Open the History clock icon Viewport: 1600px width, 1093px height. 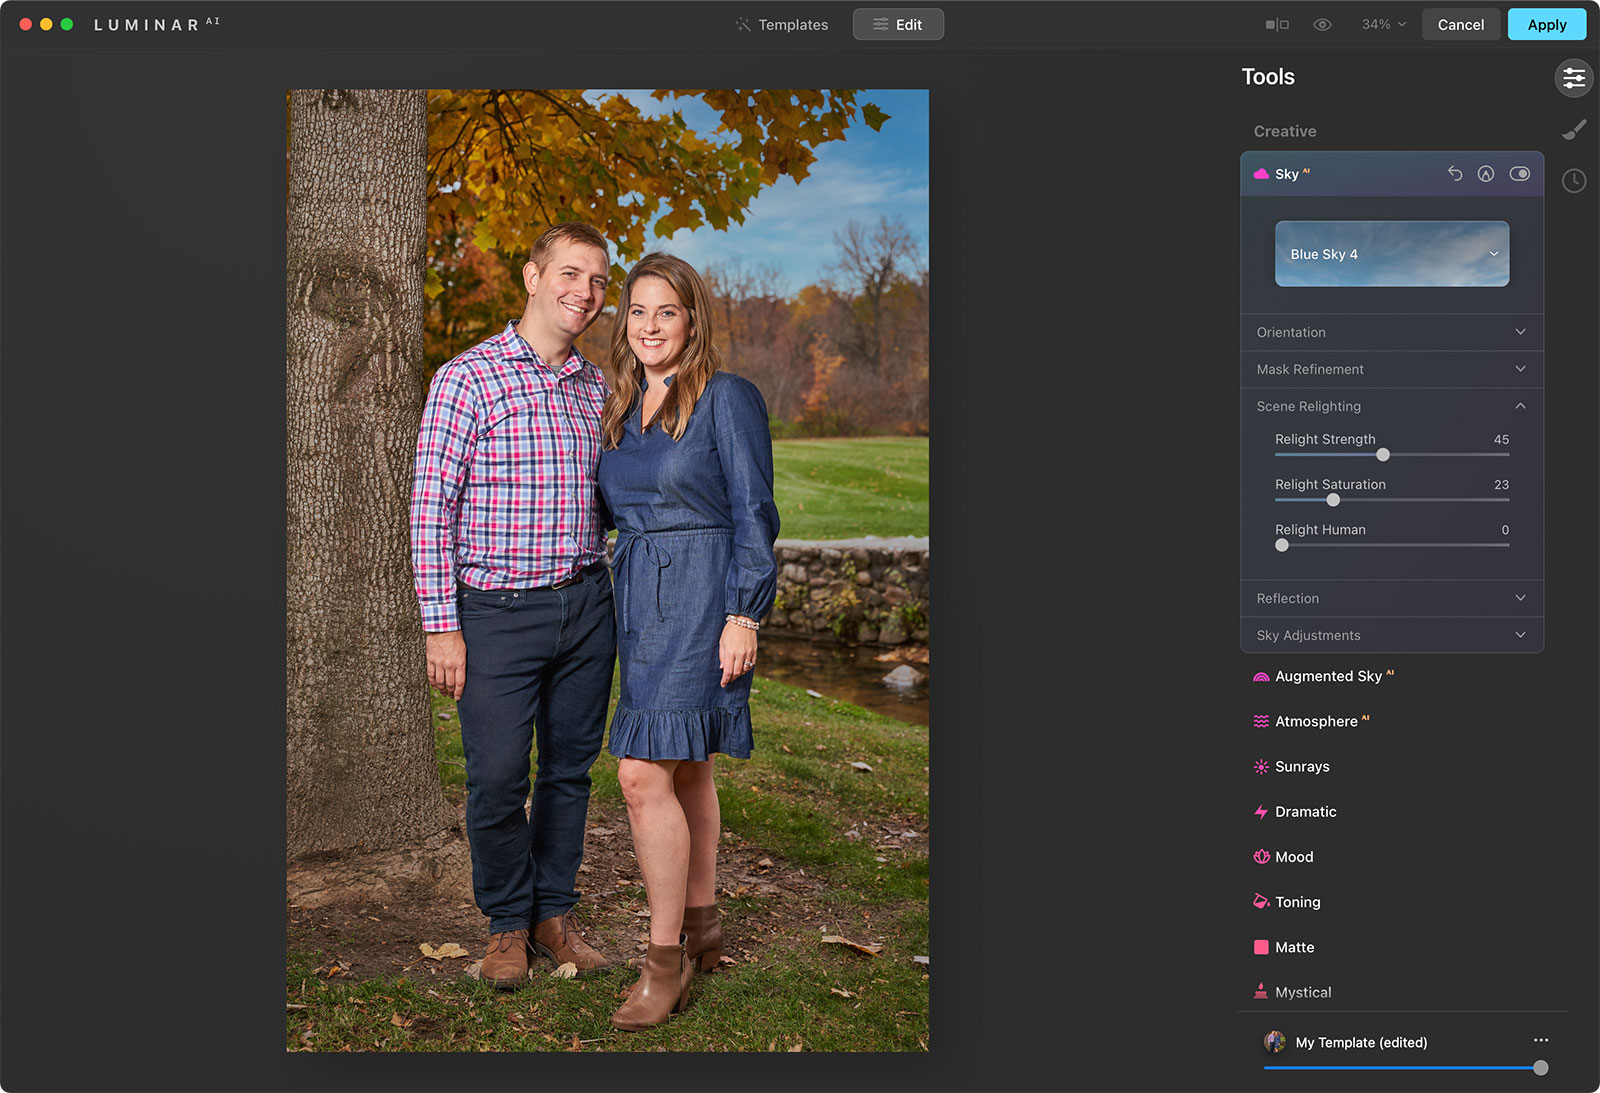pos(1573,181)
